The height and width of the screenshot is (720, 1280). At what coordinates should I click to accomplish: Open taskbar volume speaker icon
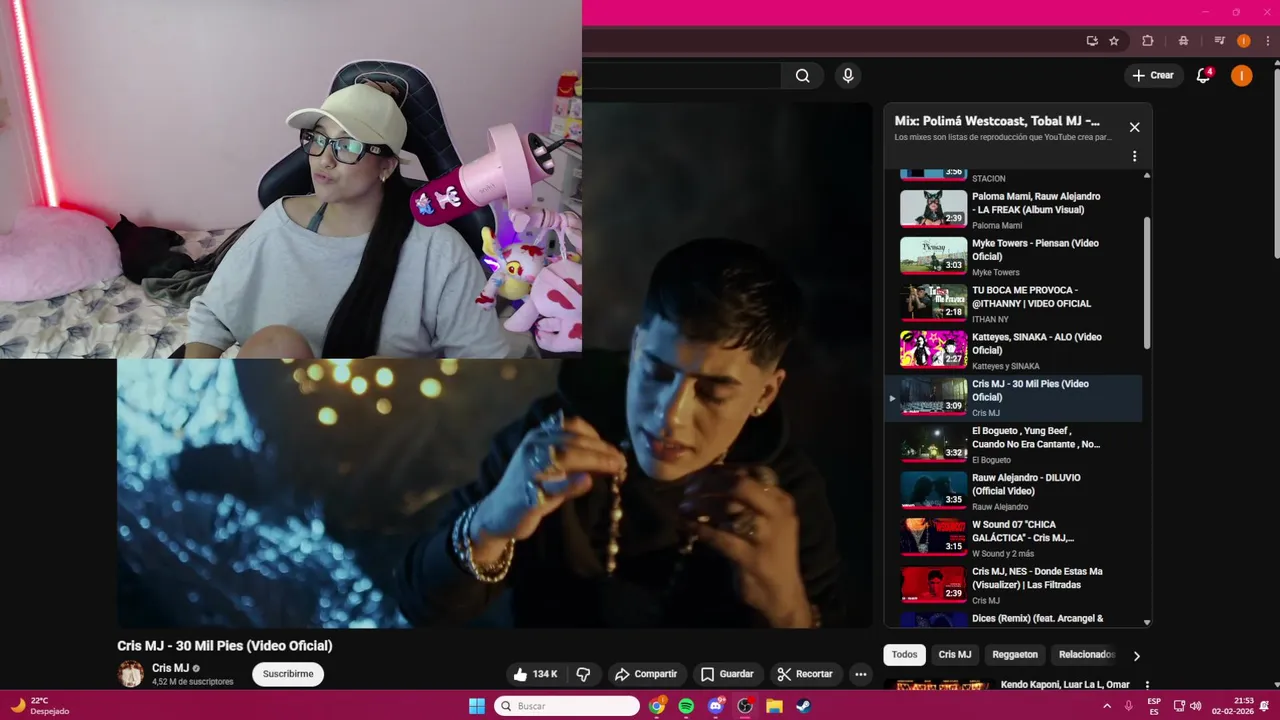point(1195,706)
